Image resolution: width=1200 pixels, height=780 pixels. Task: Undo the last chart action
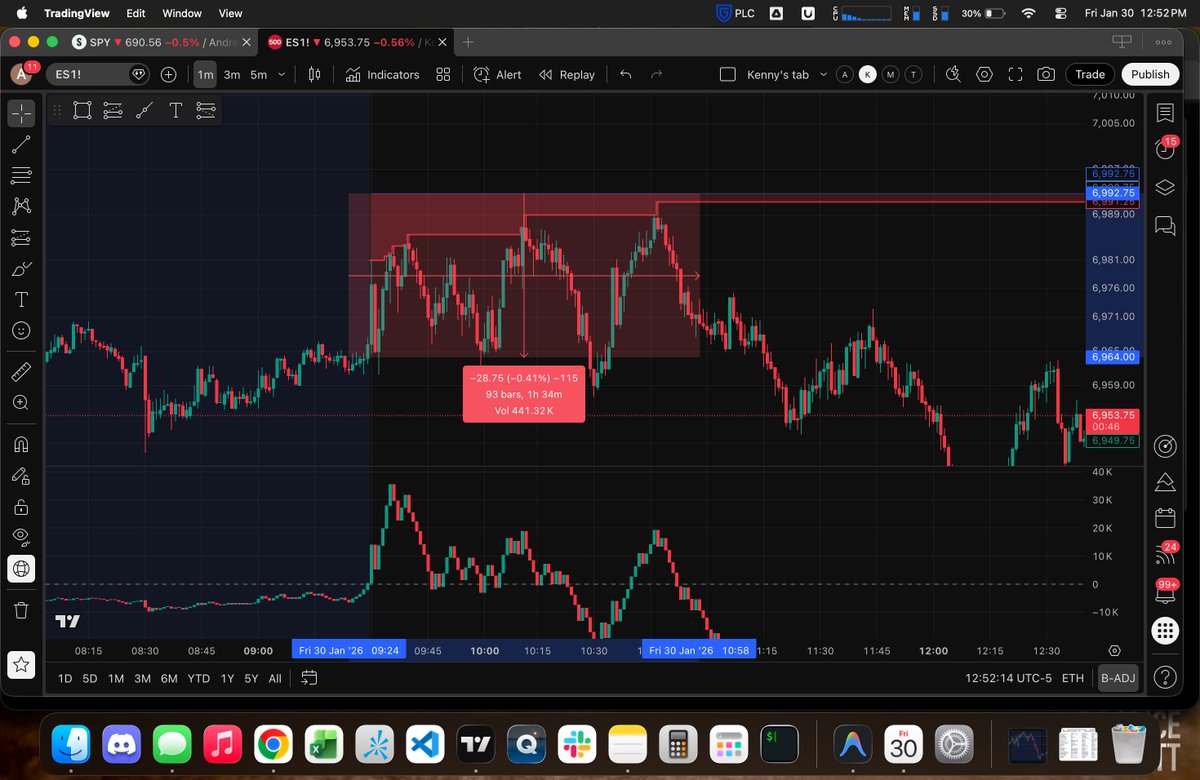[626, 74]
